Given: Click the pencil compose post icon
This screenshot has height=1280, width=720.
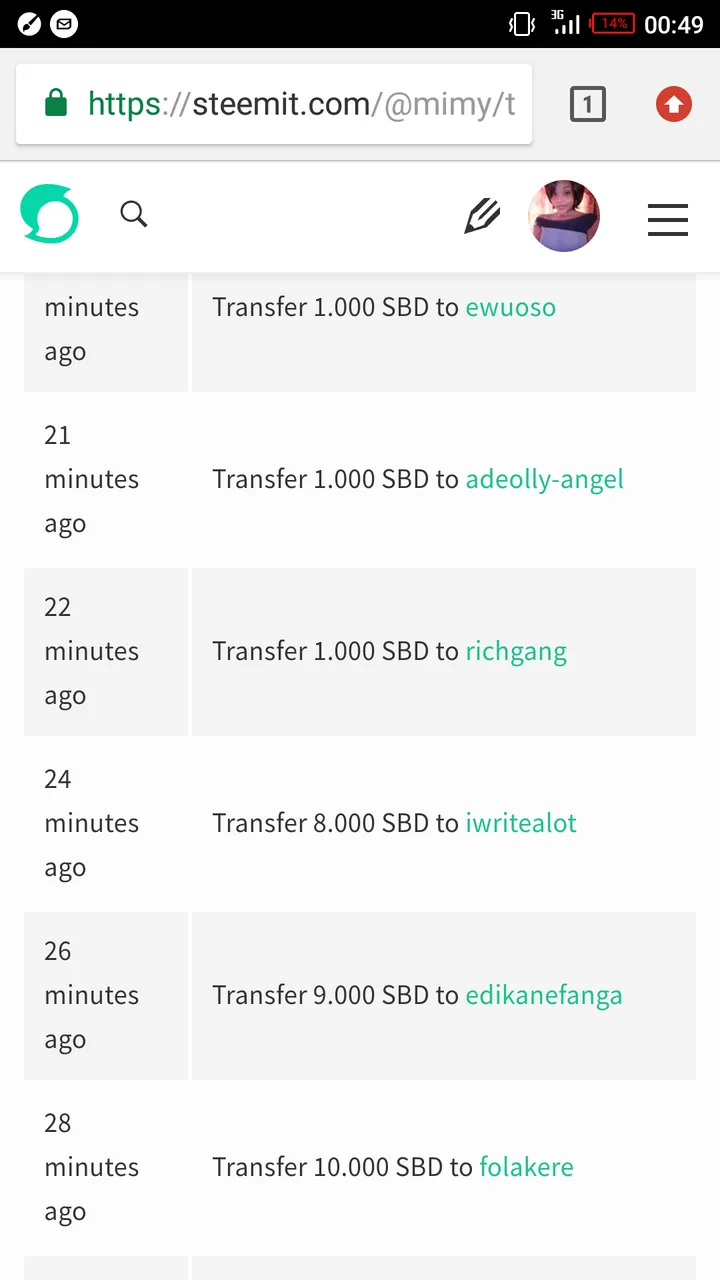Looking at the screenshot, I should 482,216.
